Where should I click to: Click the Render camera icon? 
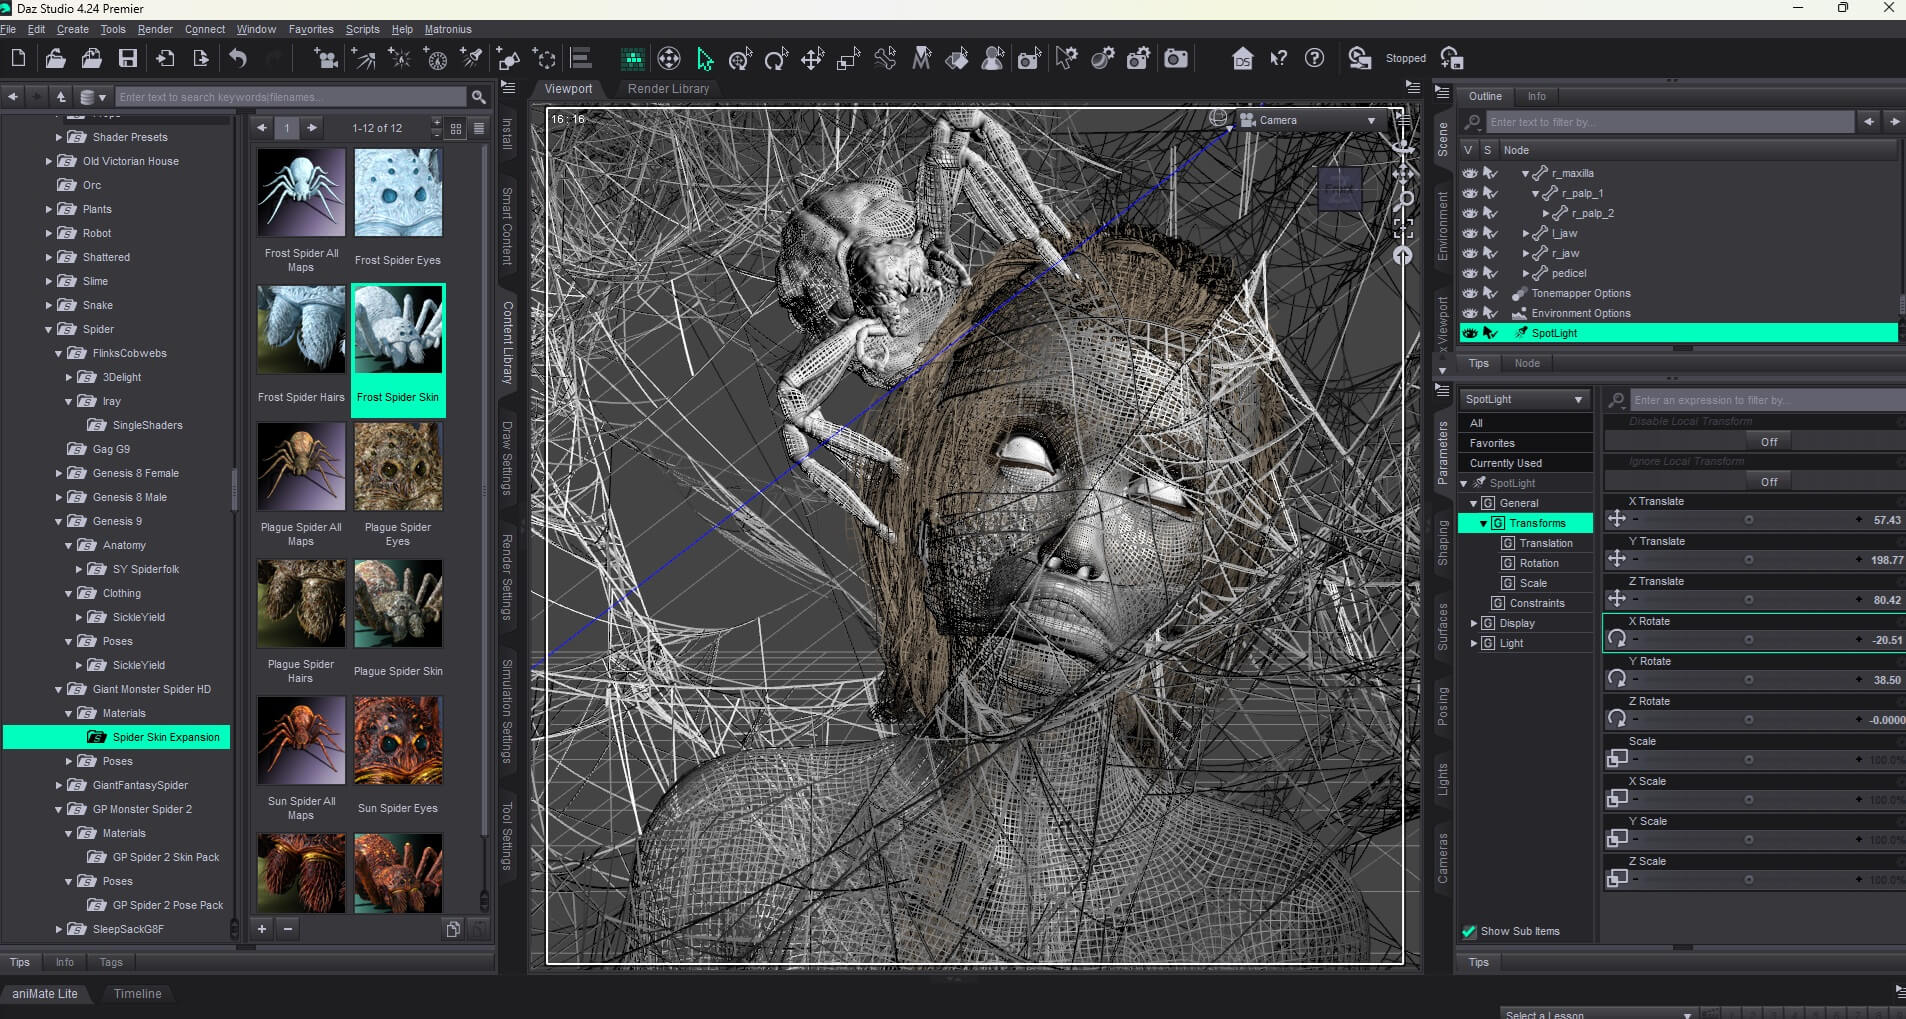(1176, 59)
